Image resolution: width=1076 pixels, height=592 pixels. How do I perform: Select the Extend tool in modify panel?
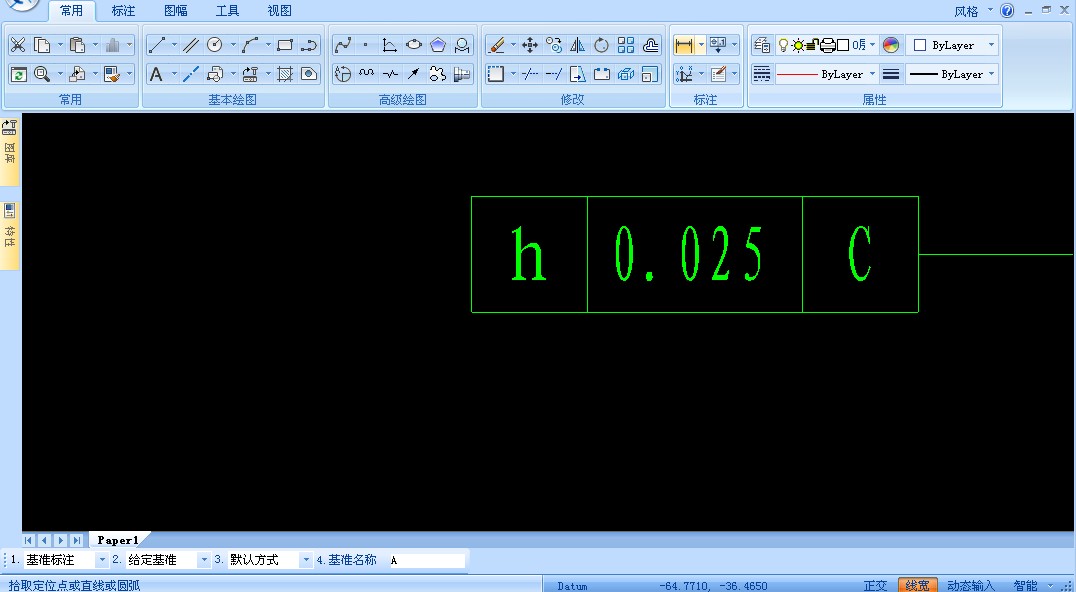[554, 74]
